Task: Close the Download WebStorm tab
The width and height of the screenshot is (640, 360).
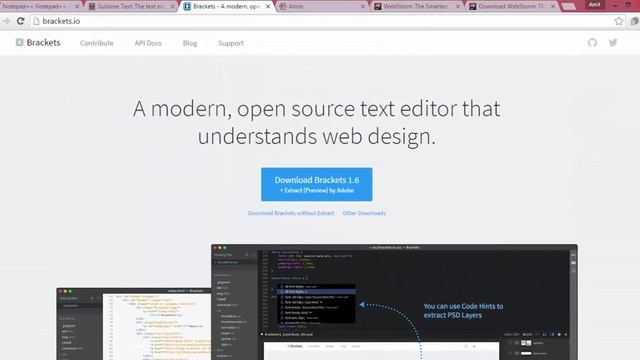Action: tap(553, 7)
